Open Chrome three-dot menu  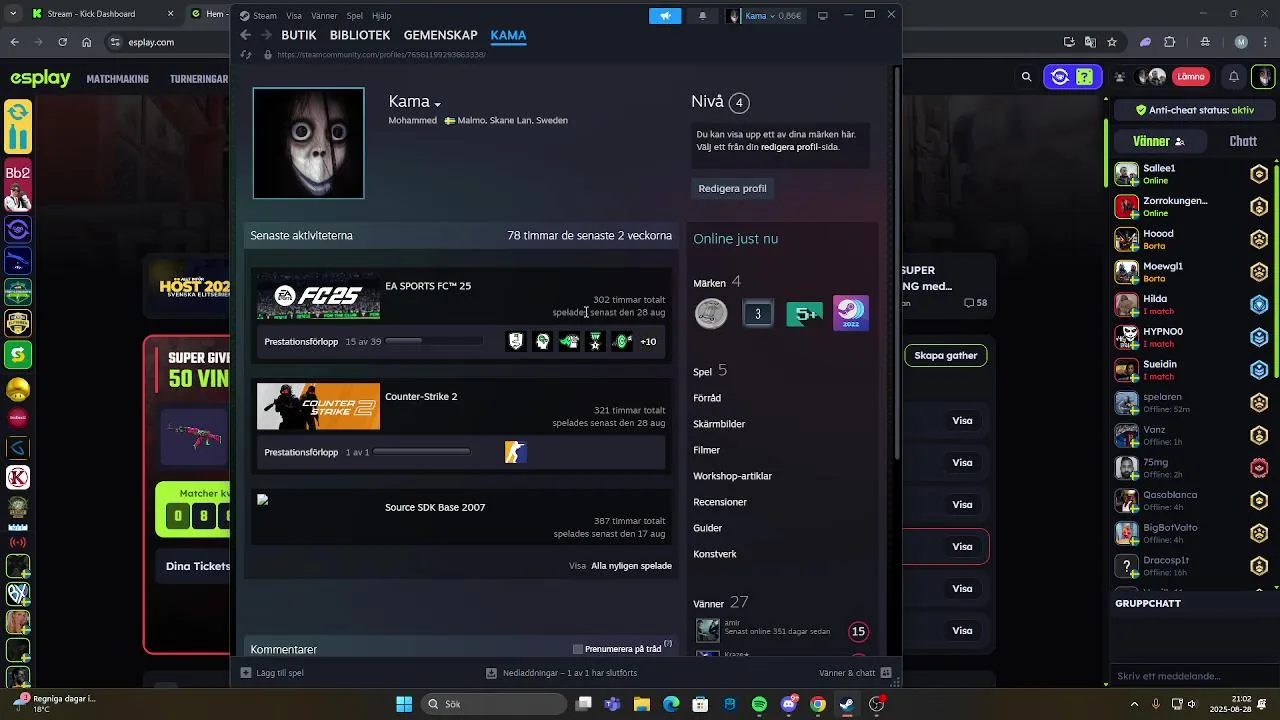[1265, 42]
